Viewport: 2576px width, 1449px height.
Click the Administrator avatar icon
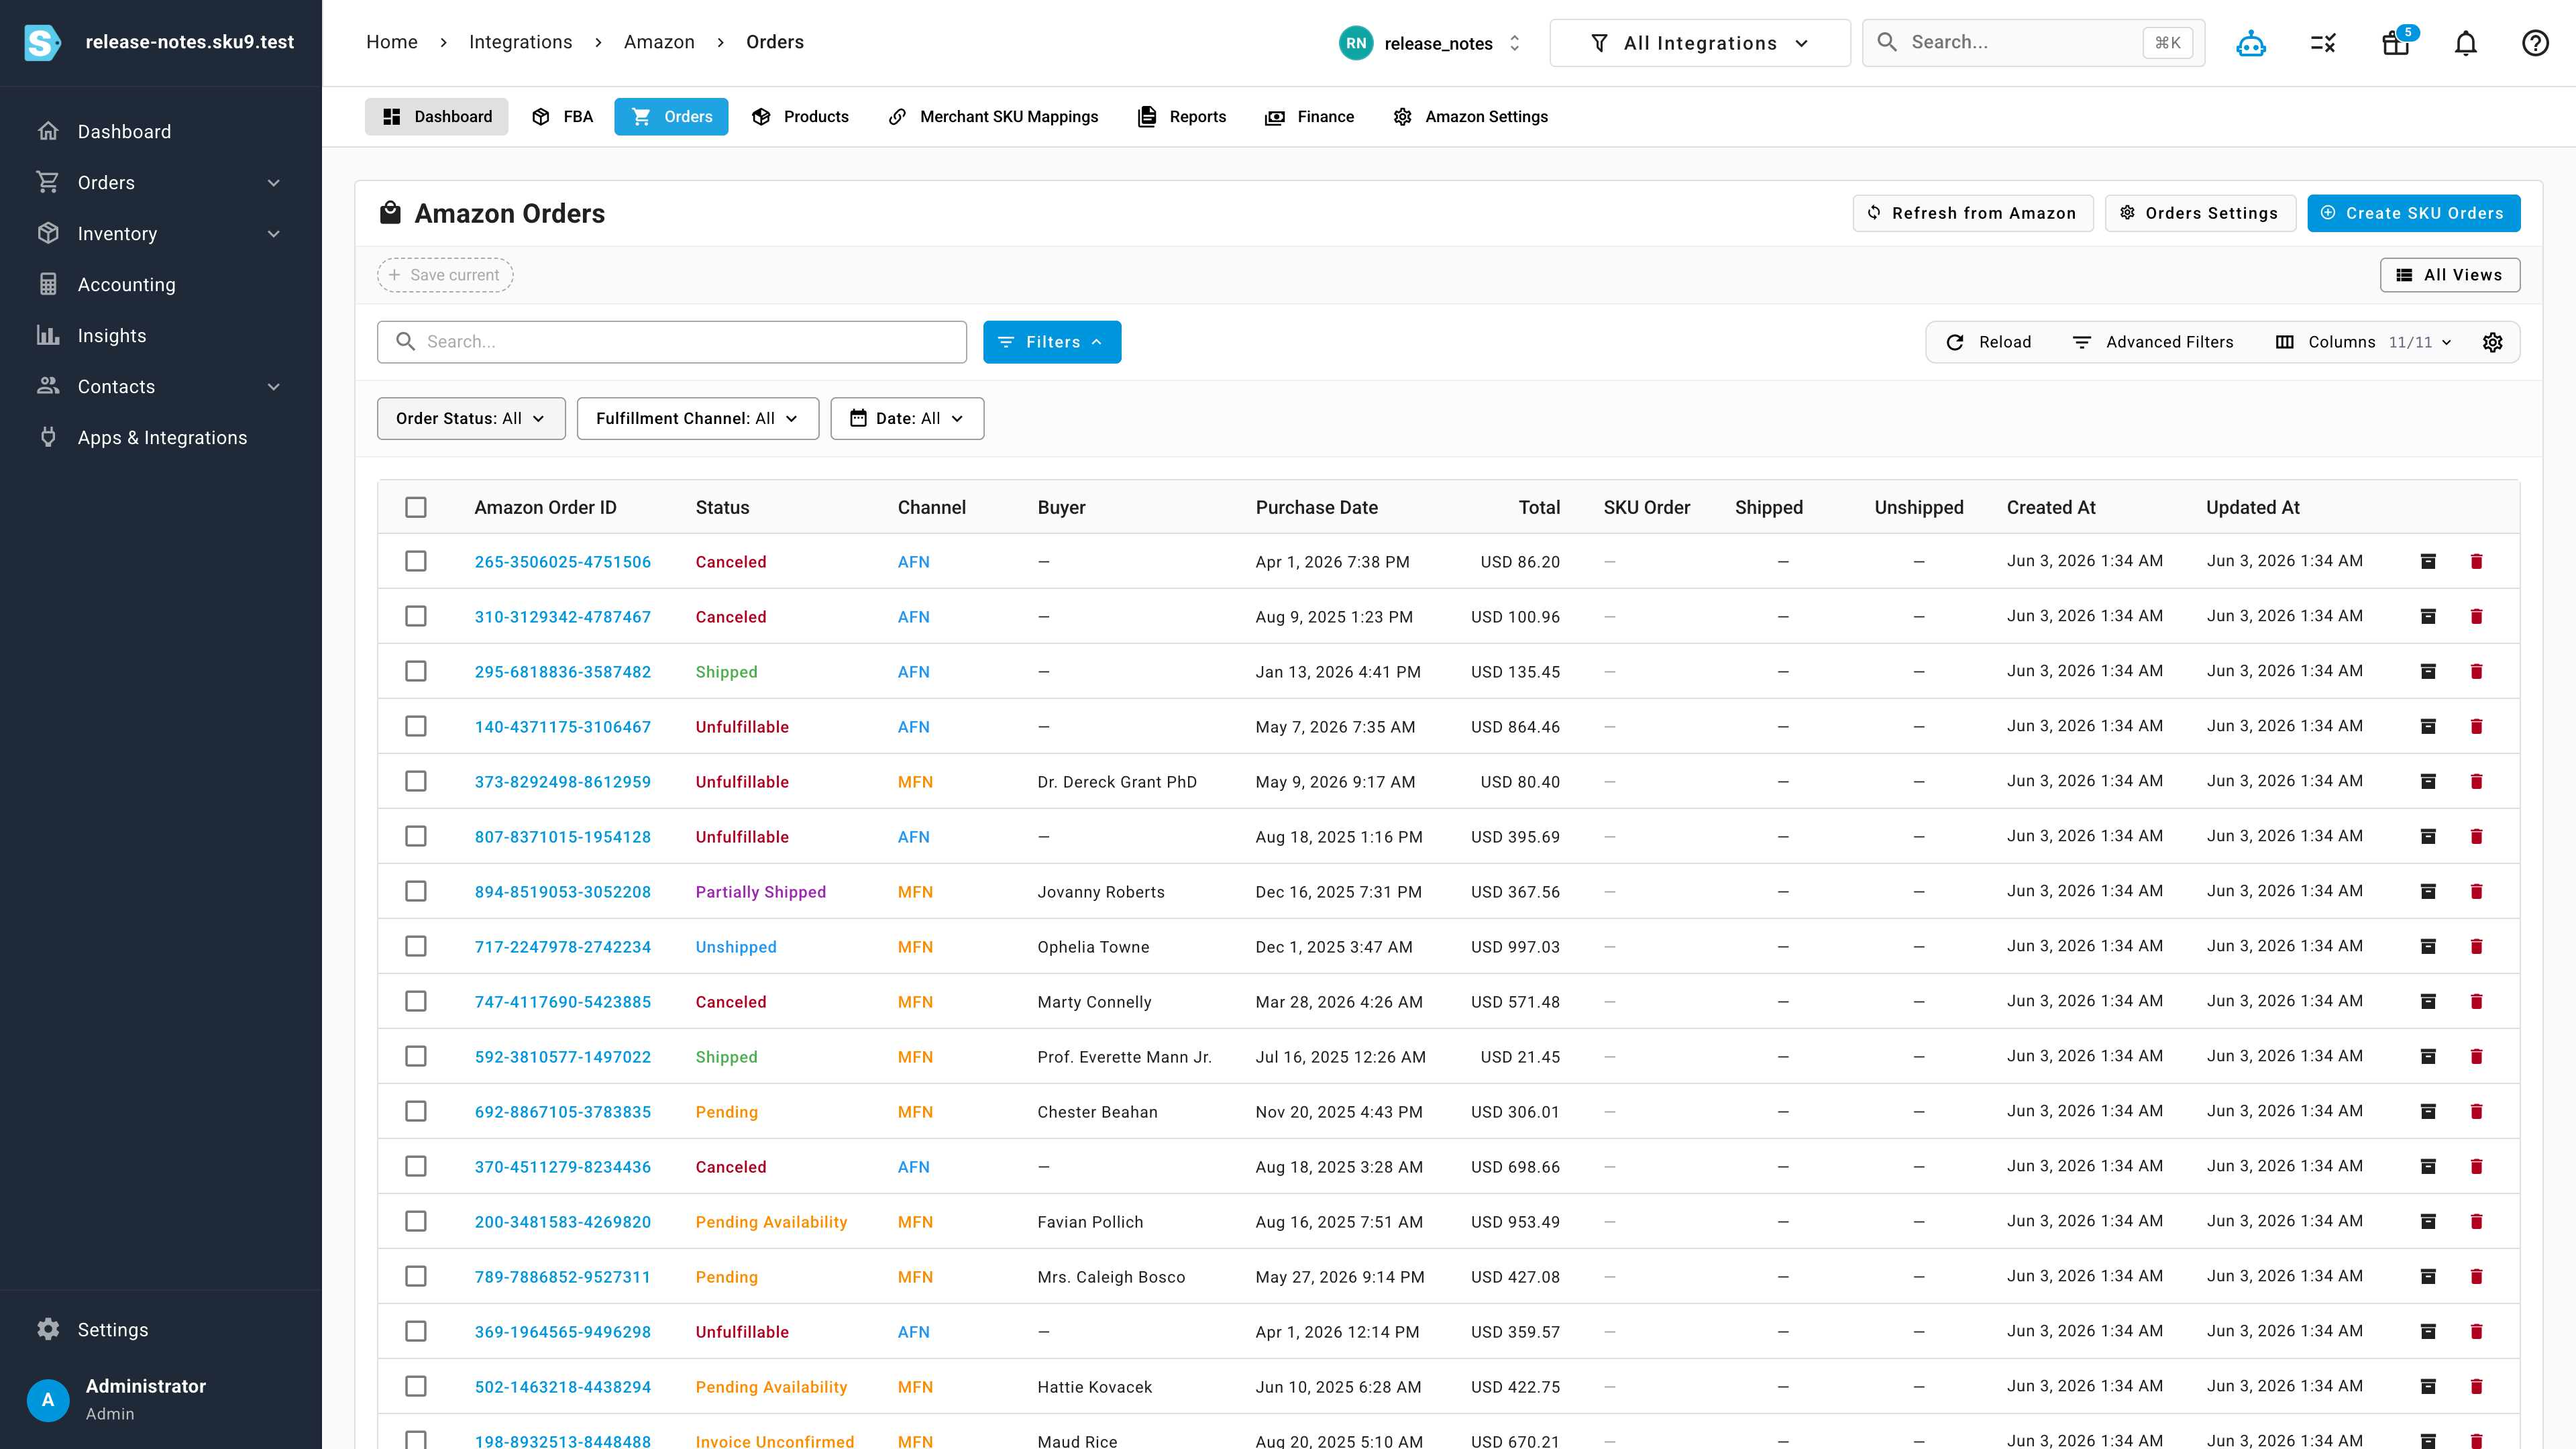click(x=47, y=1399)
